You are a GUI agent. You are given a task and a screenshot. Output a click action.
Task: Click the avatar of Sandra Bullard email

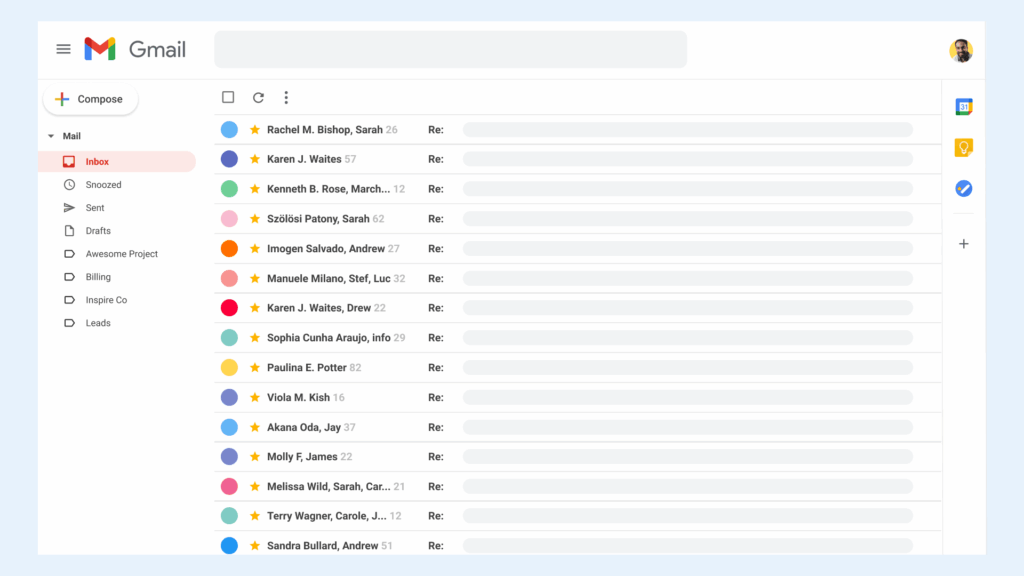click(x=229, y=545)
